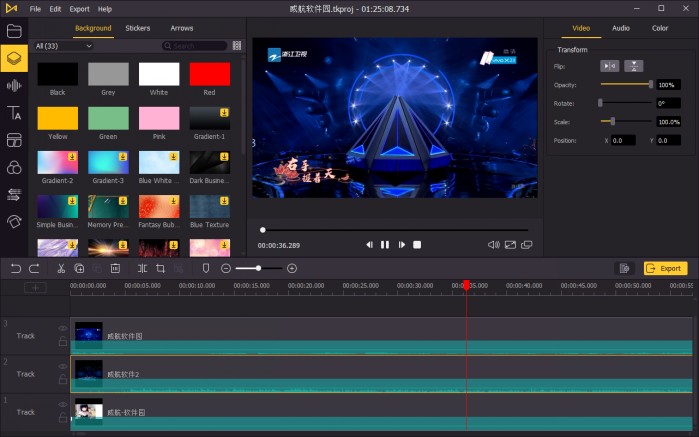Step to previous frame
Image resolution: width=699 pixels, height=437 pixels.
[369, 245]
